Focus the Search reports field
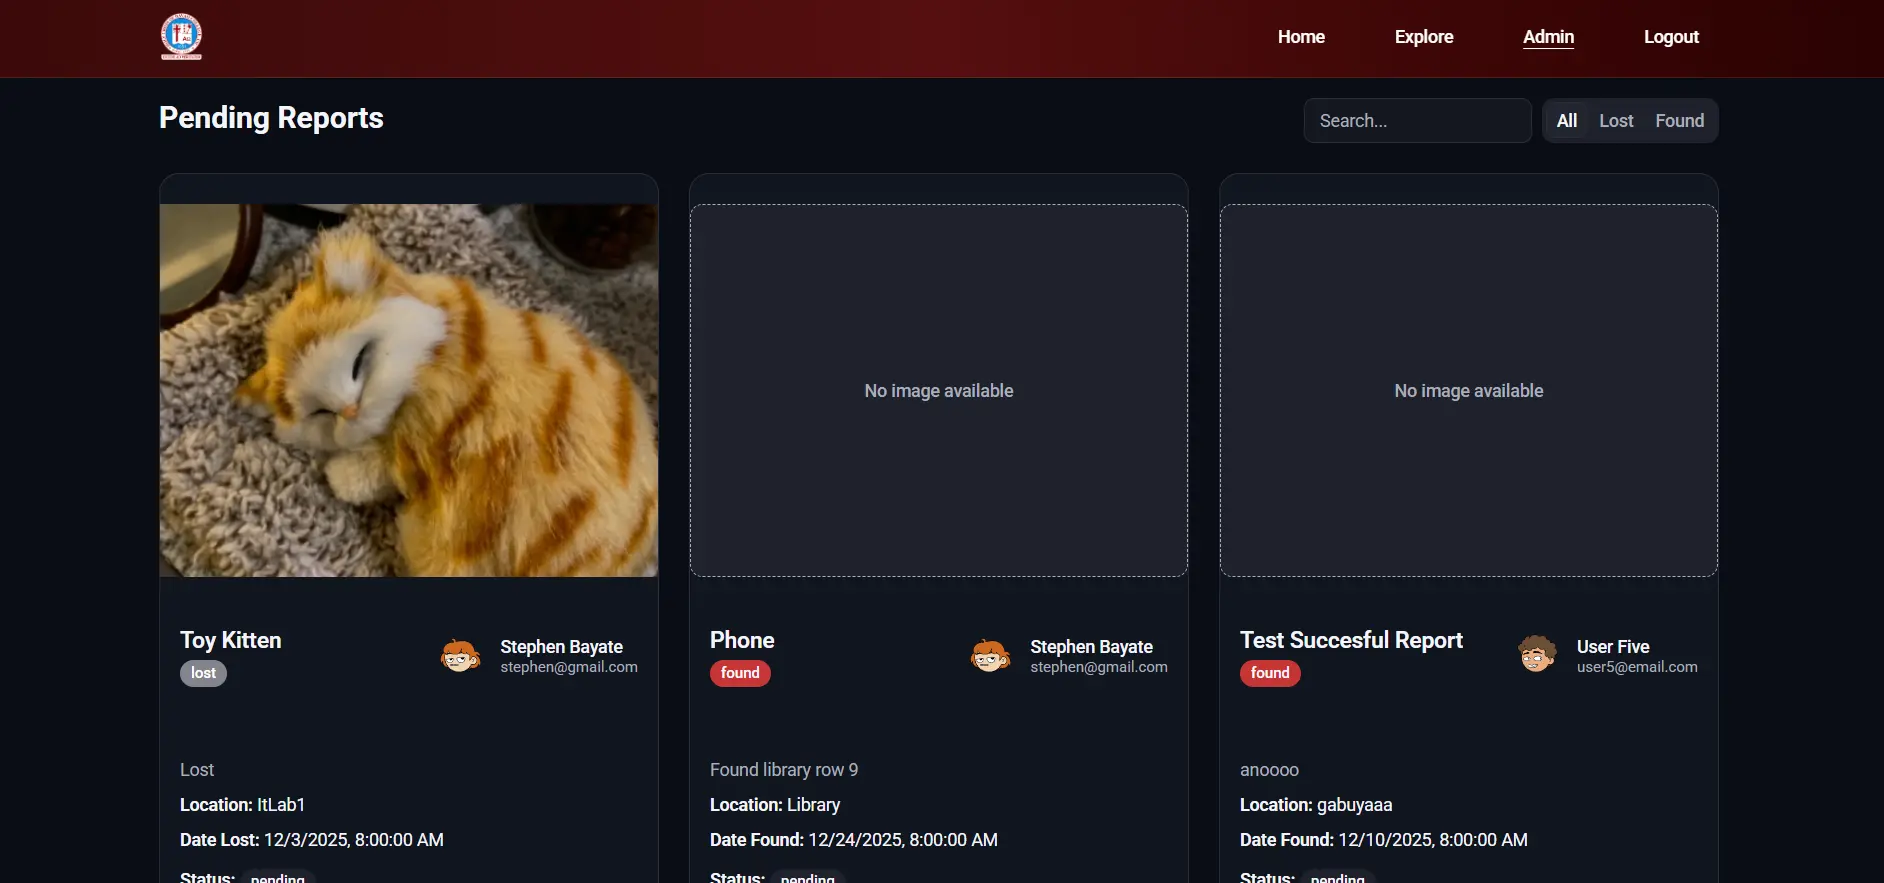The width and height of the screenshot is (1884, 883). click(1417, 121)
